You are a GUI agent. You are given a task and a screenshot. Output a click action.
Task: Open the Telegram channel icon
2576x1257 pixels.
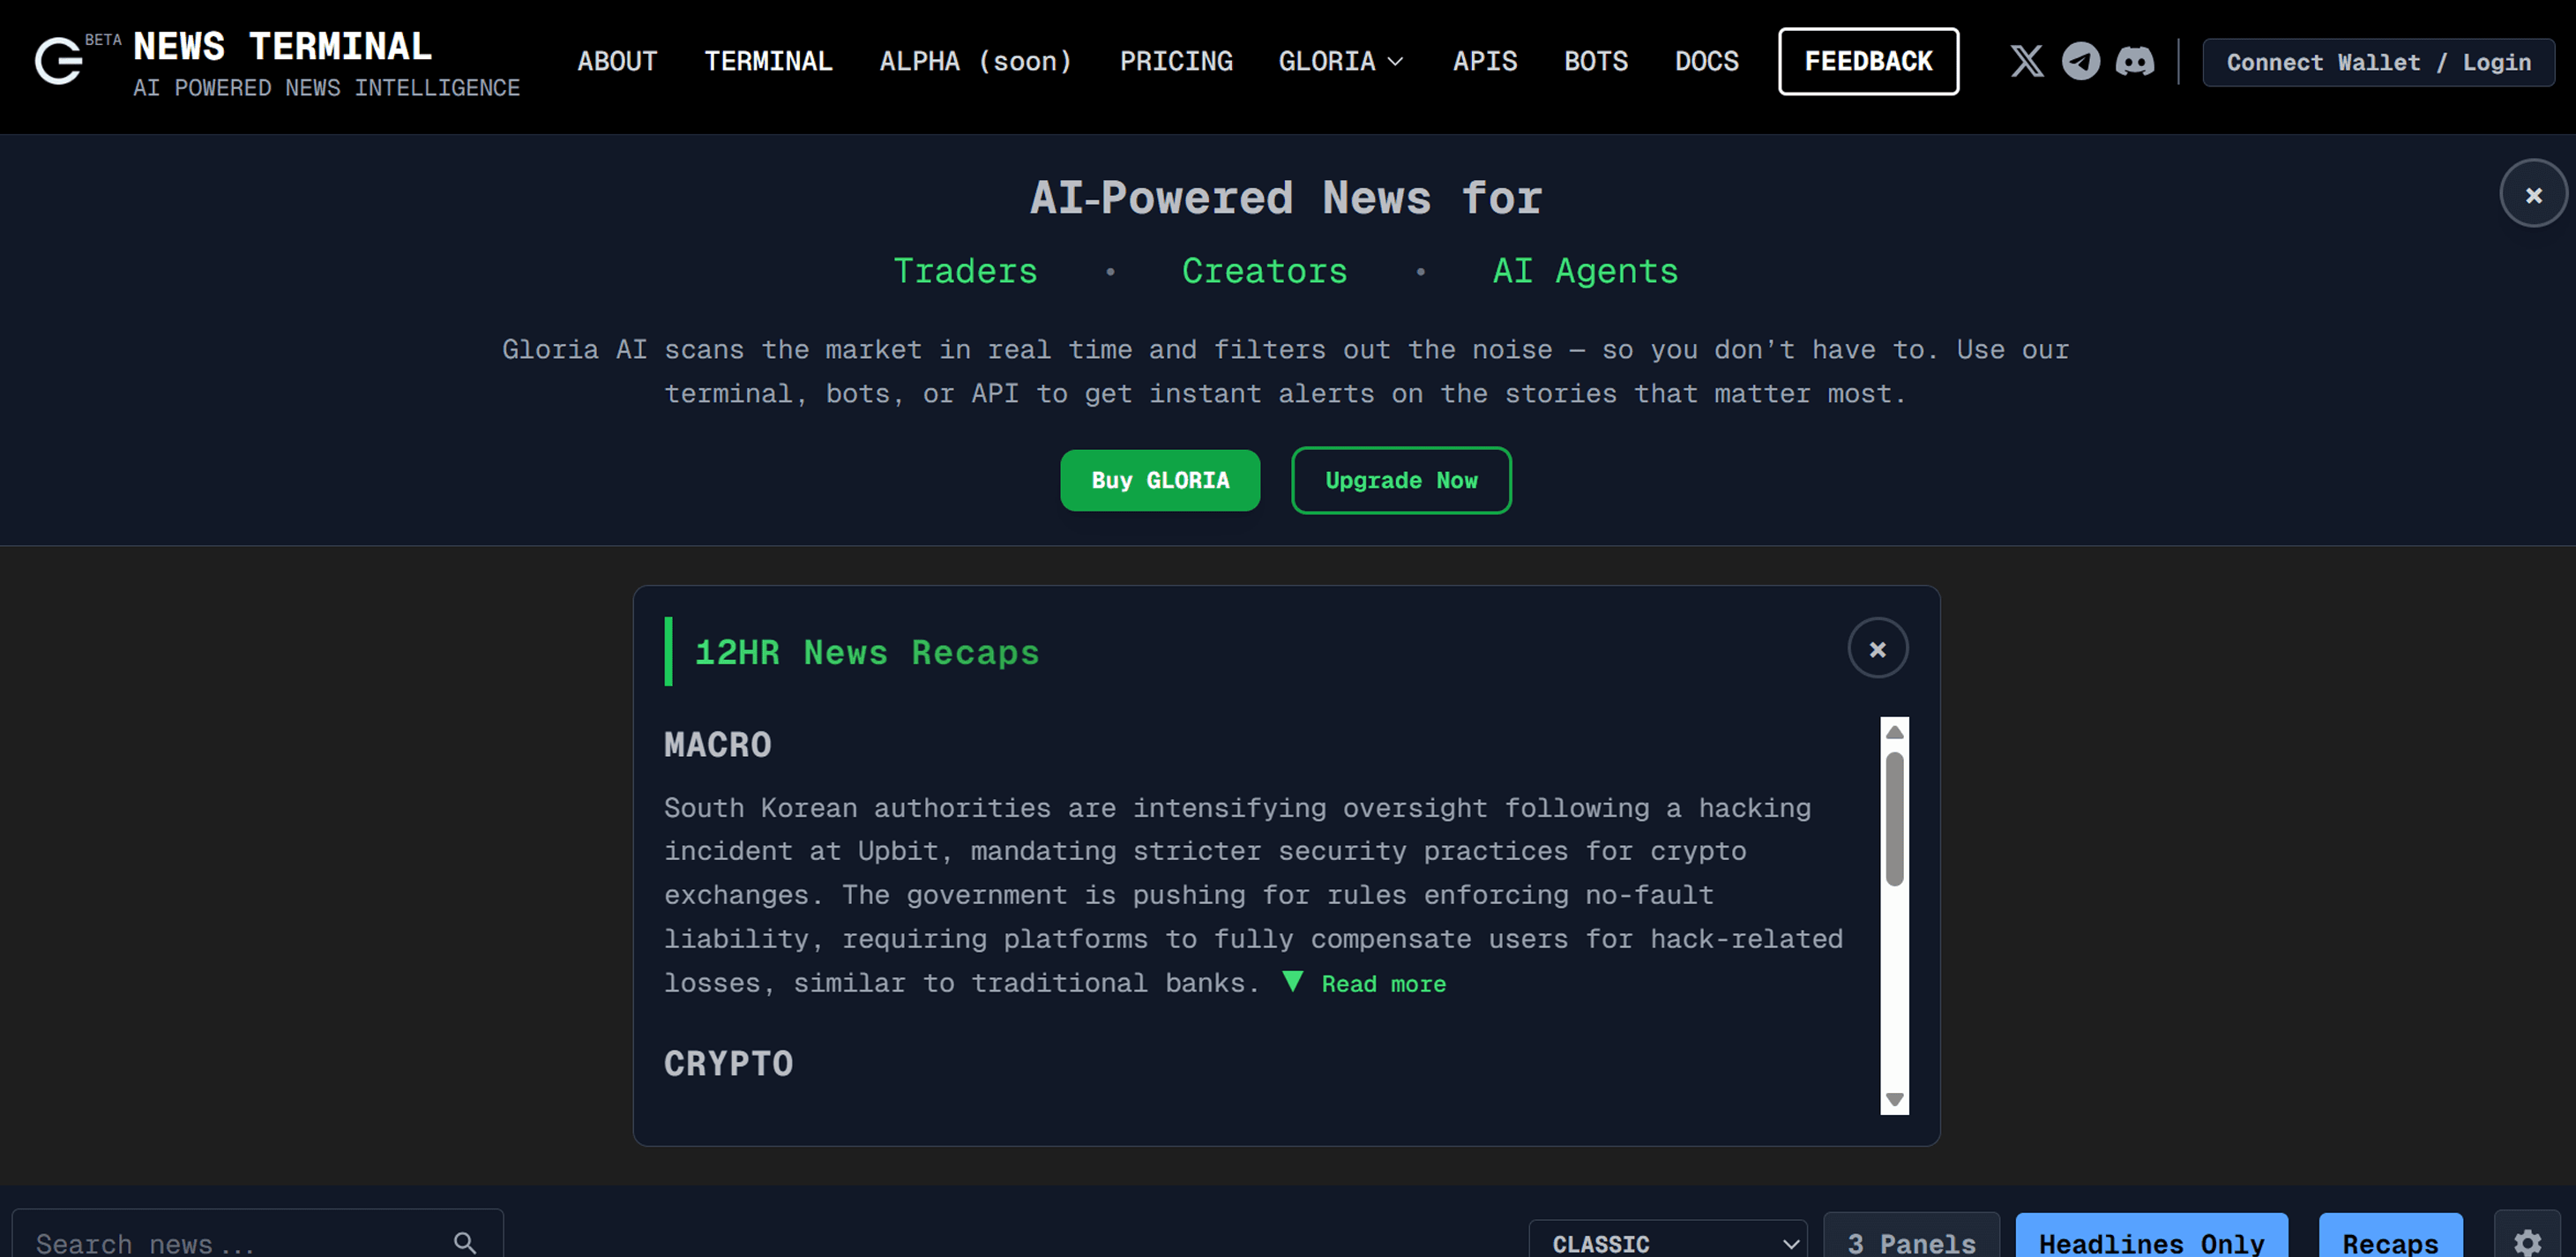point(2081,61)
